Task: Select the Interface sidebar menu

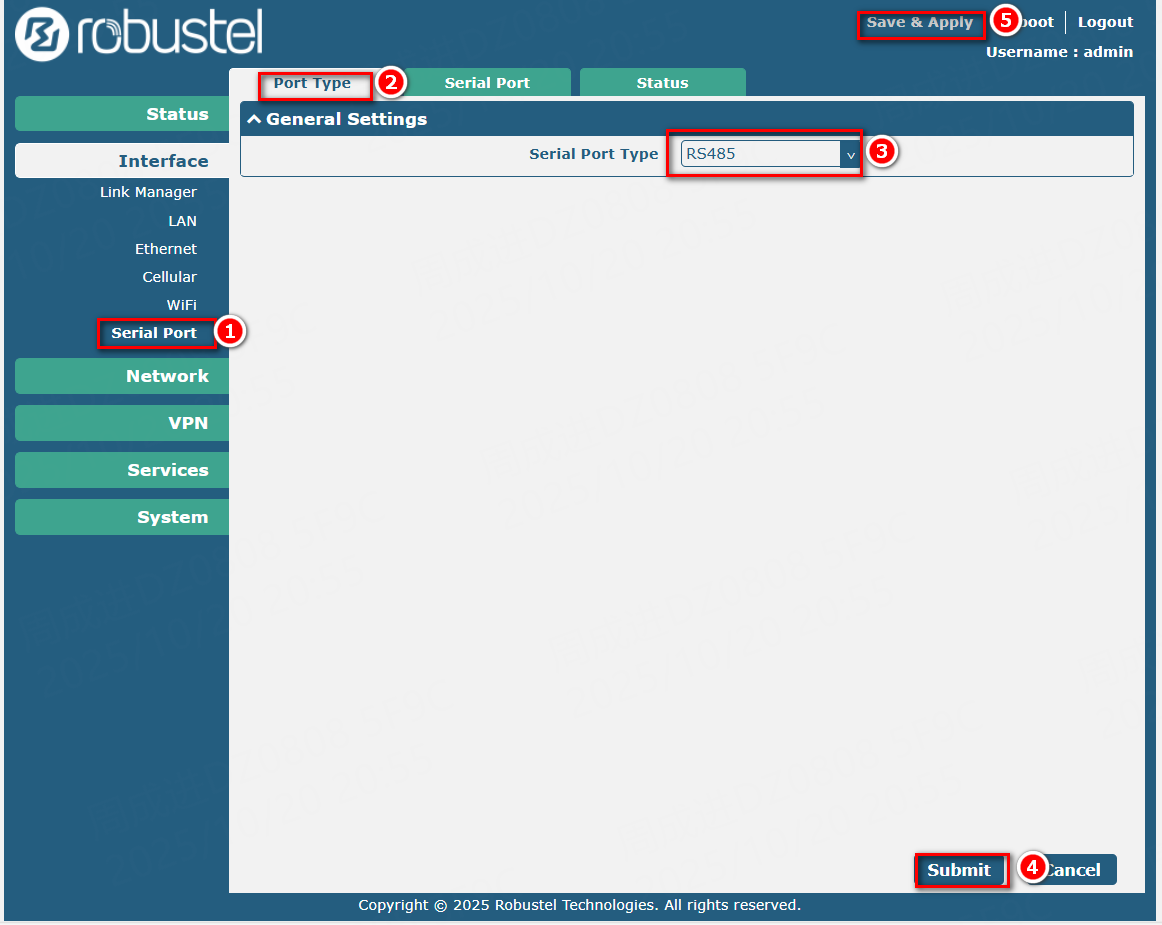Action: [x=122, y=161]
